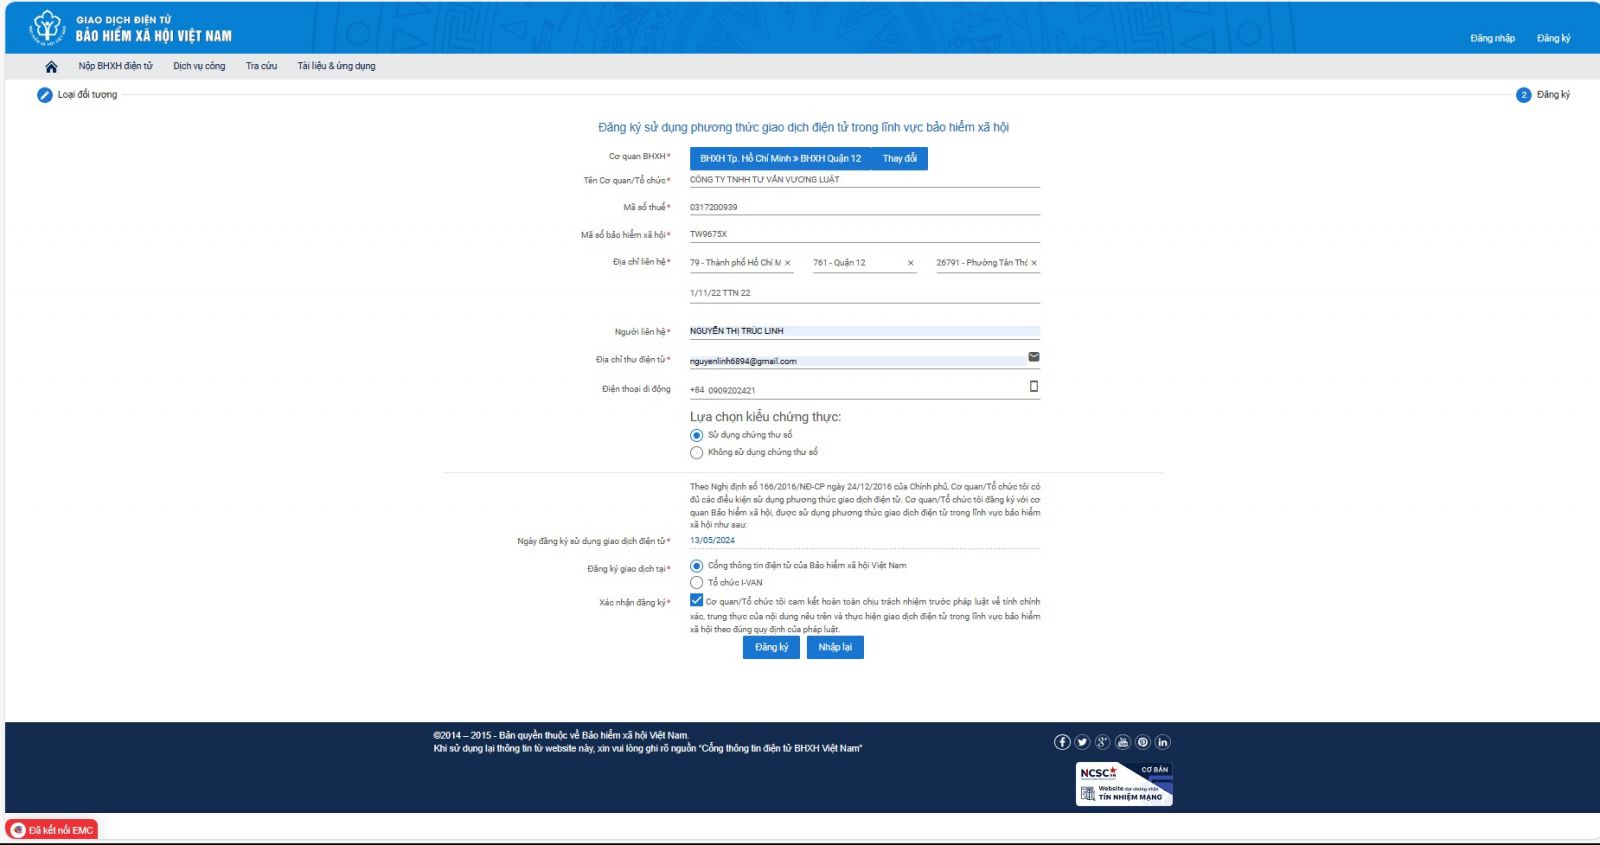Click the 'Thay đổi' button

point(899,159)
